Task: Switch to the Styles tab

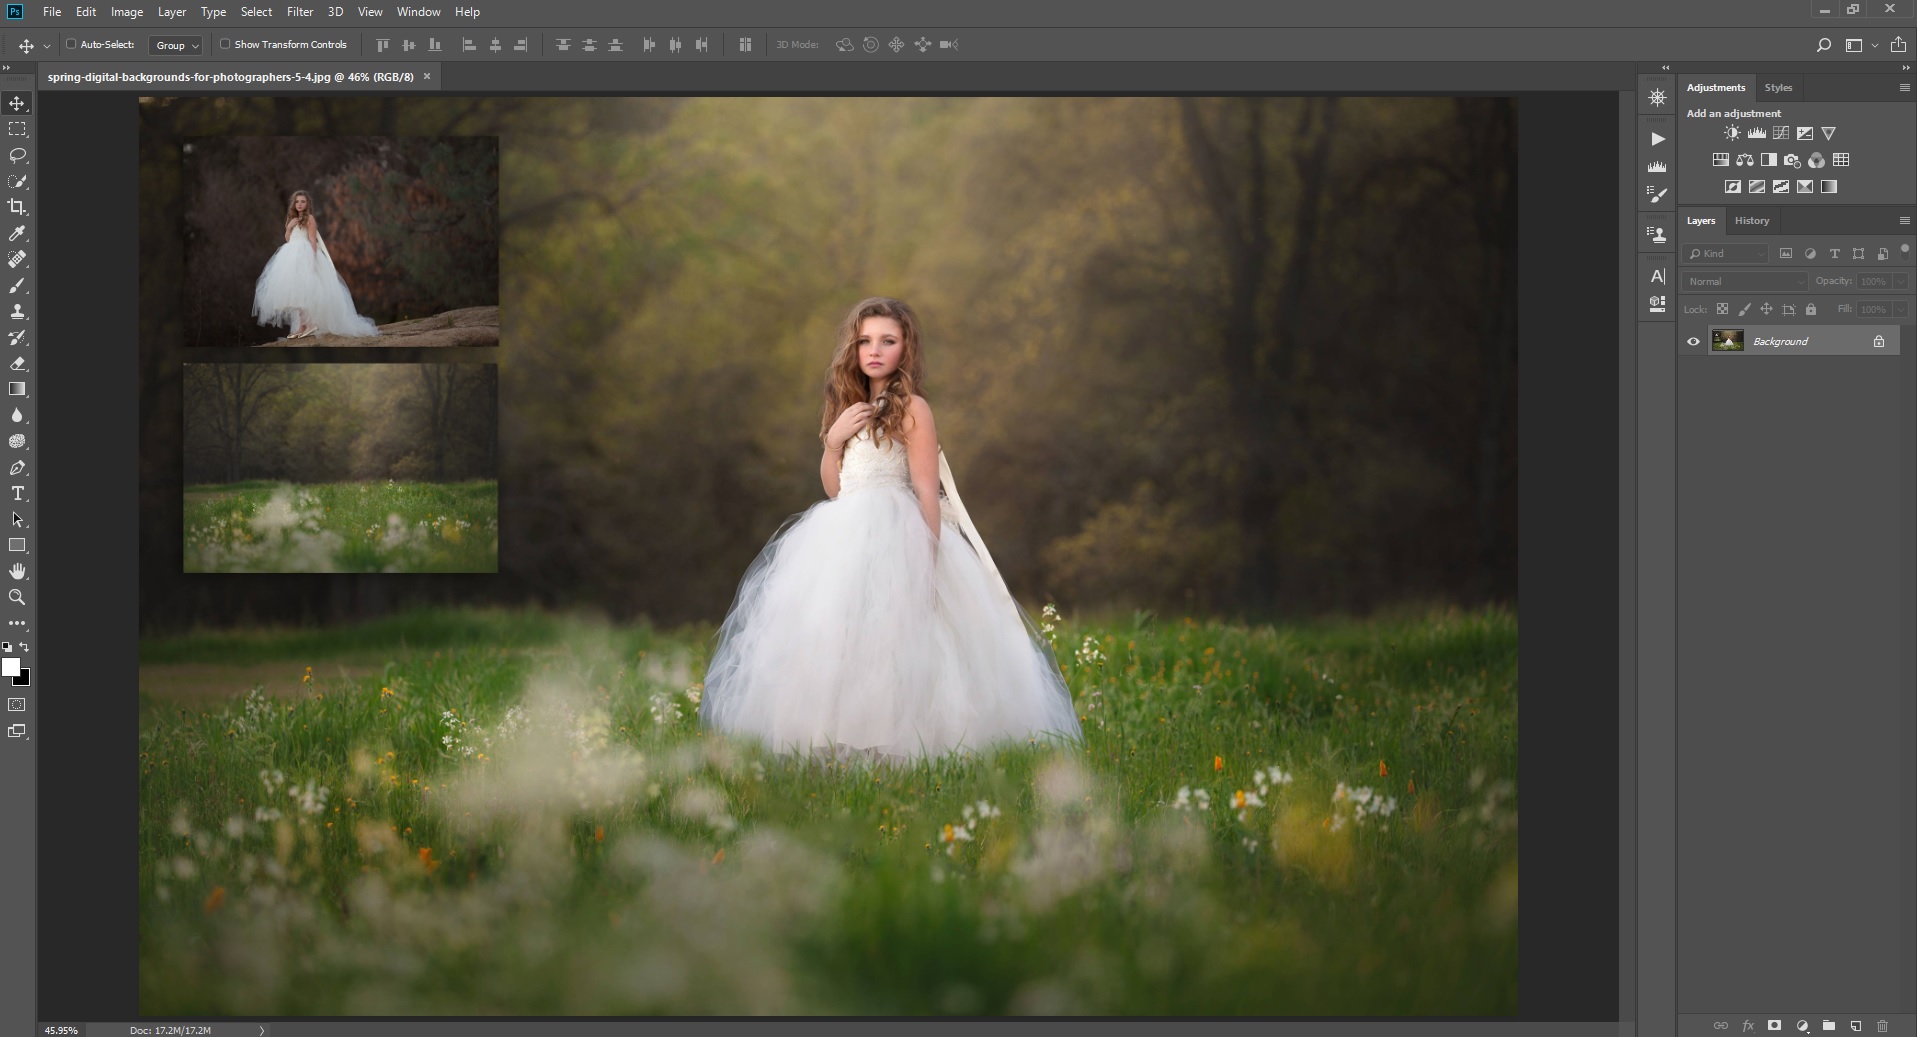Action: coord(1778,88)
